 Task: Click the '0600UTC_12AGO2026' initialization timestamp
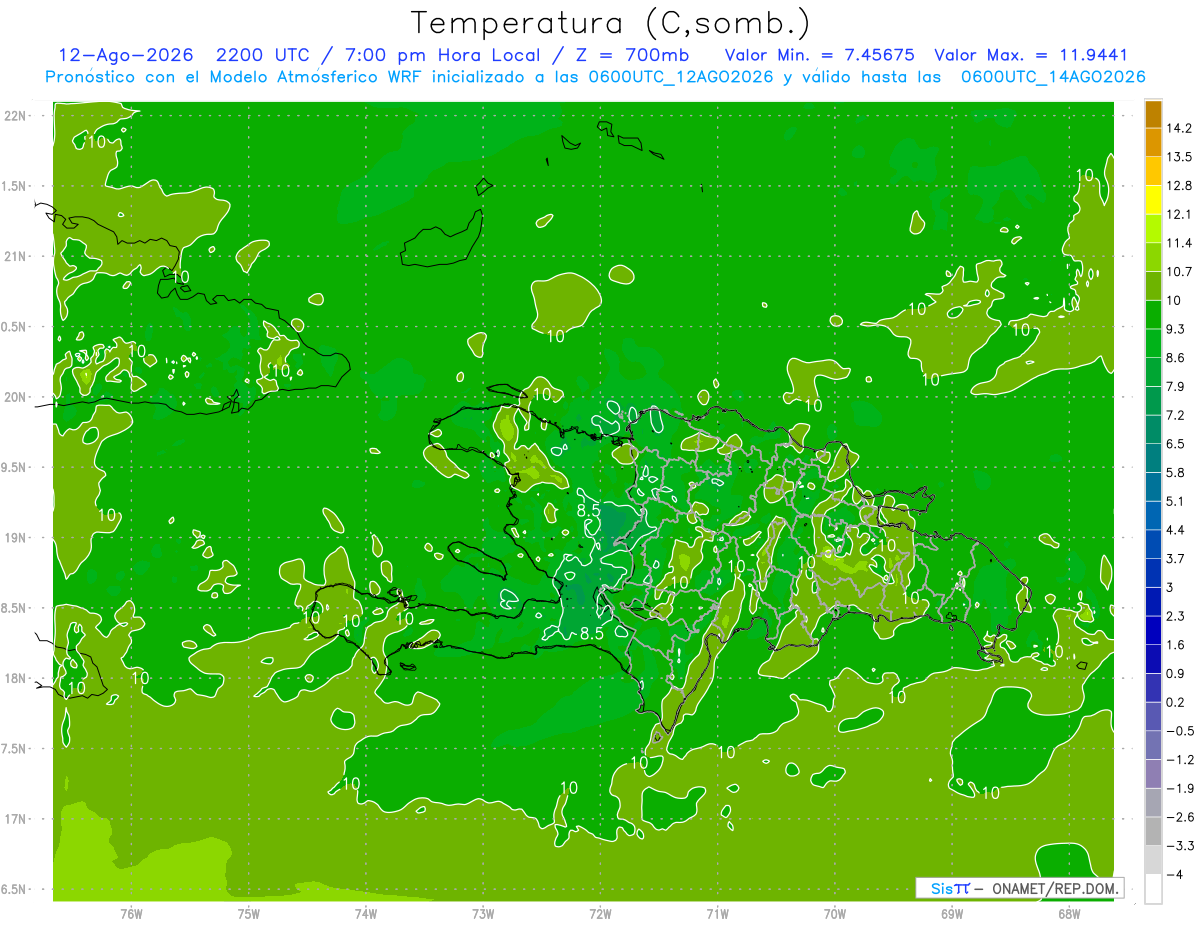click(683, 77)
